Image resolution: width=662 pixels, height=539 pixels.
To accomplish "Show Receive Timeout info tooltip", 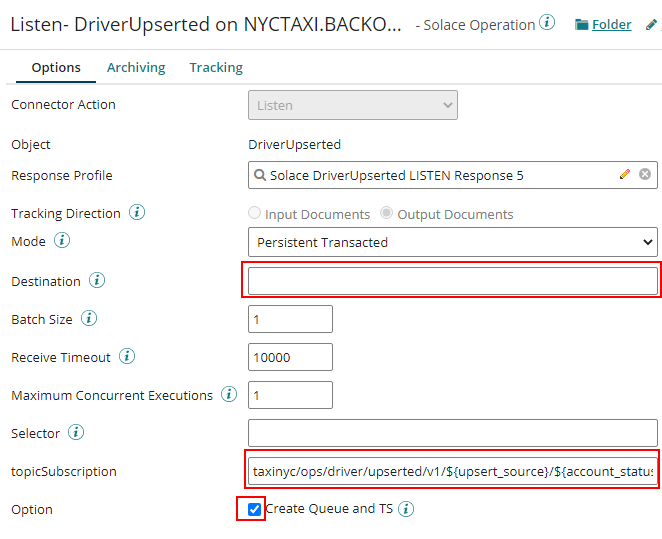I will click(127, 357).
